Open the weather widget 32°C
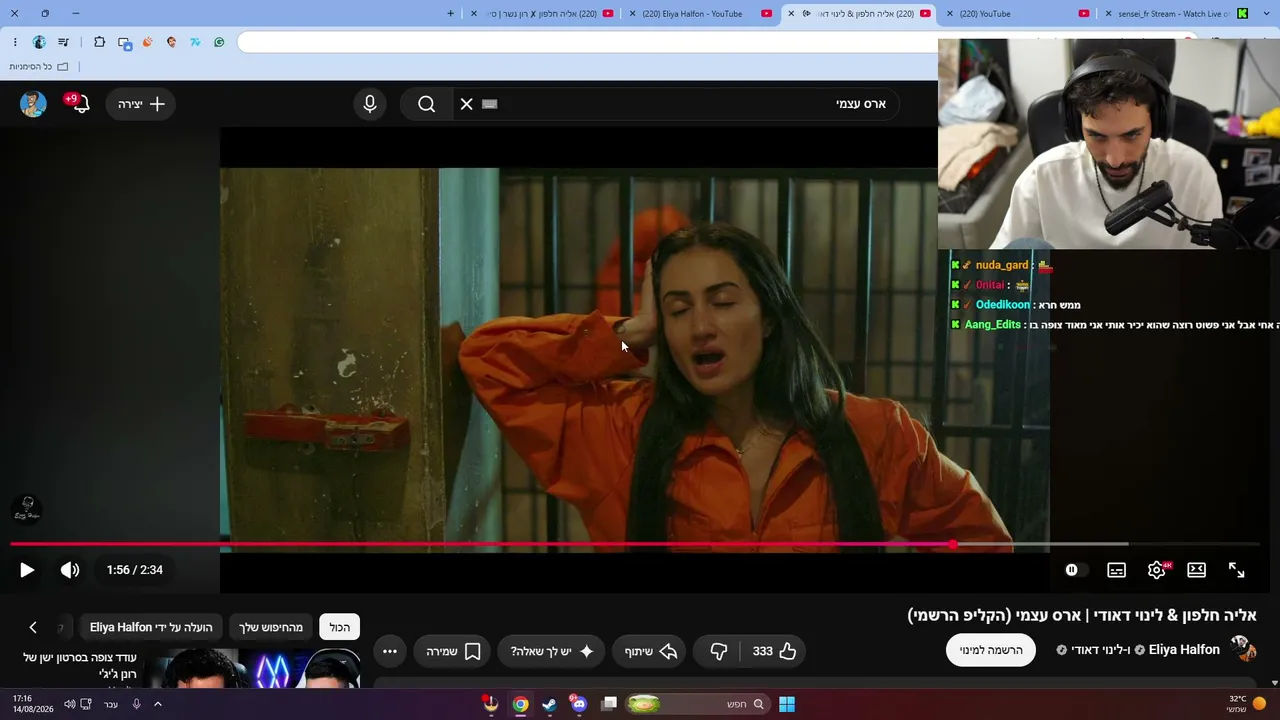Image resolution: width=1280 pixels, height=720 pixels. coord(1246,704)
